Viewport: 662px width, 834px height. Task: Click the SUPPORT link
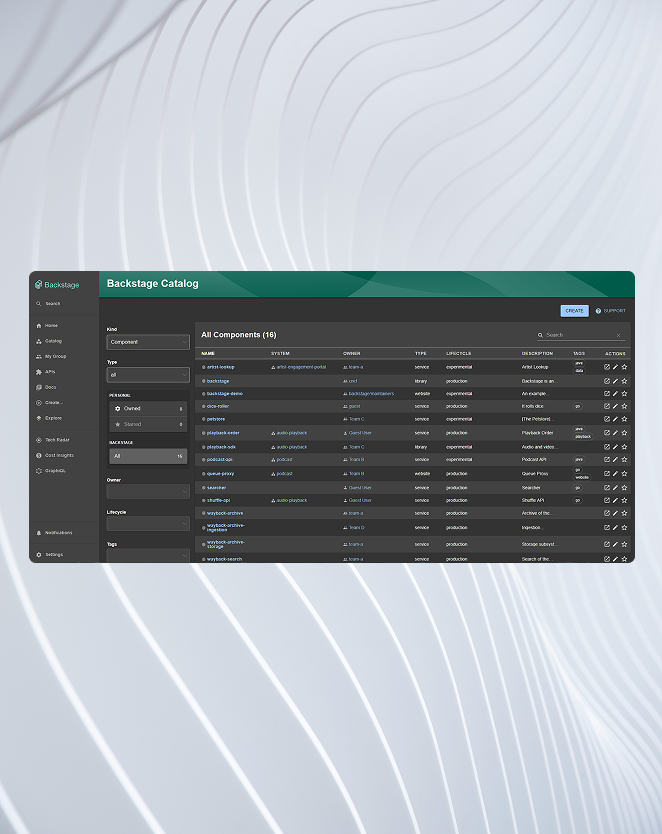tap(610, 311)
